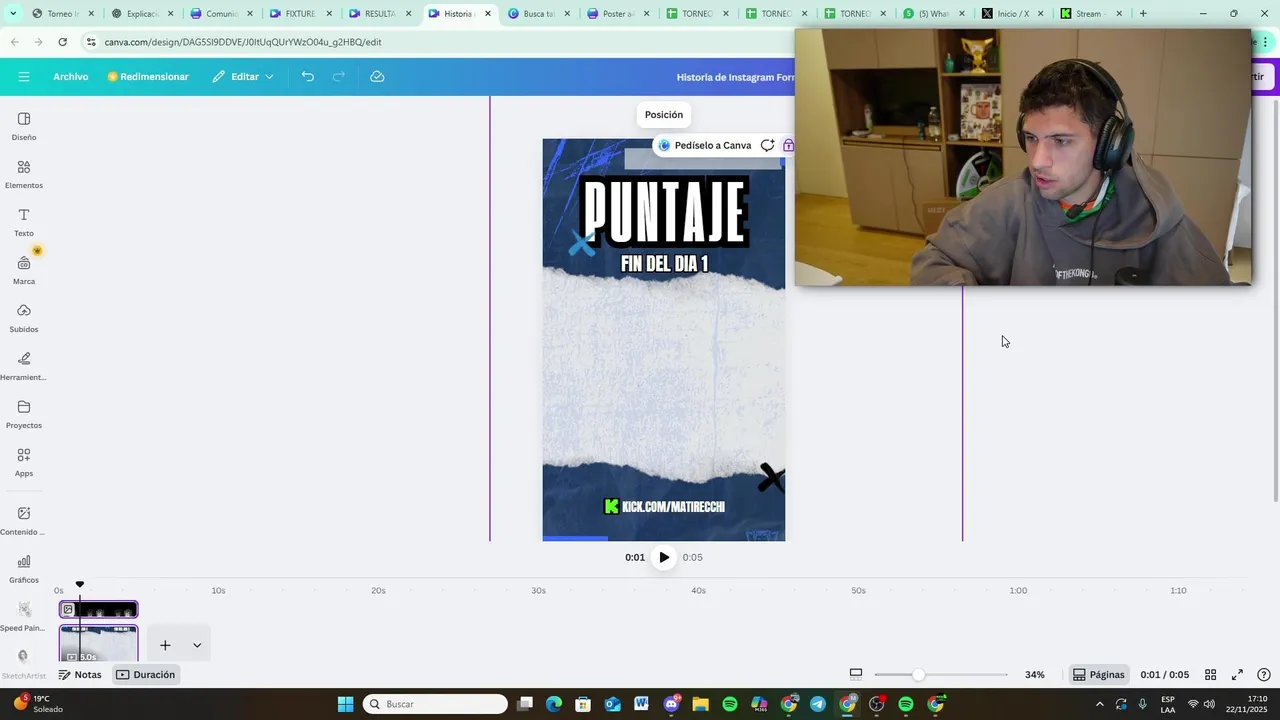Undo the last action

tap(308, 77)
